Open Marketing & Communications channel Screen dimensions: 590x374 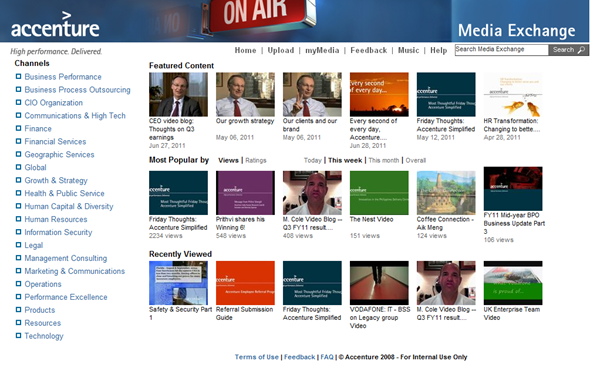pyautogui.click(x=75, y=271)
